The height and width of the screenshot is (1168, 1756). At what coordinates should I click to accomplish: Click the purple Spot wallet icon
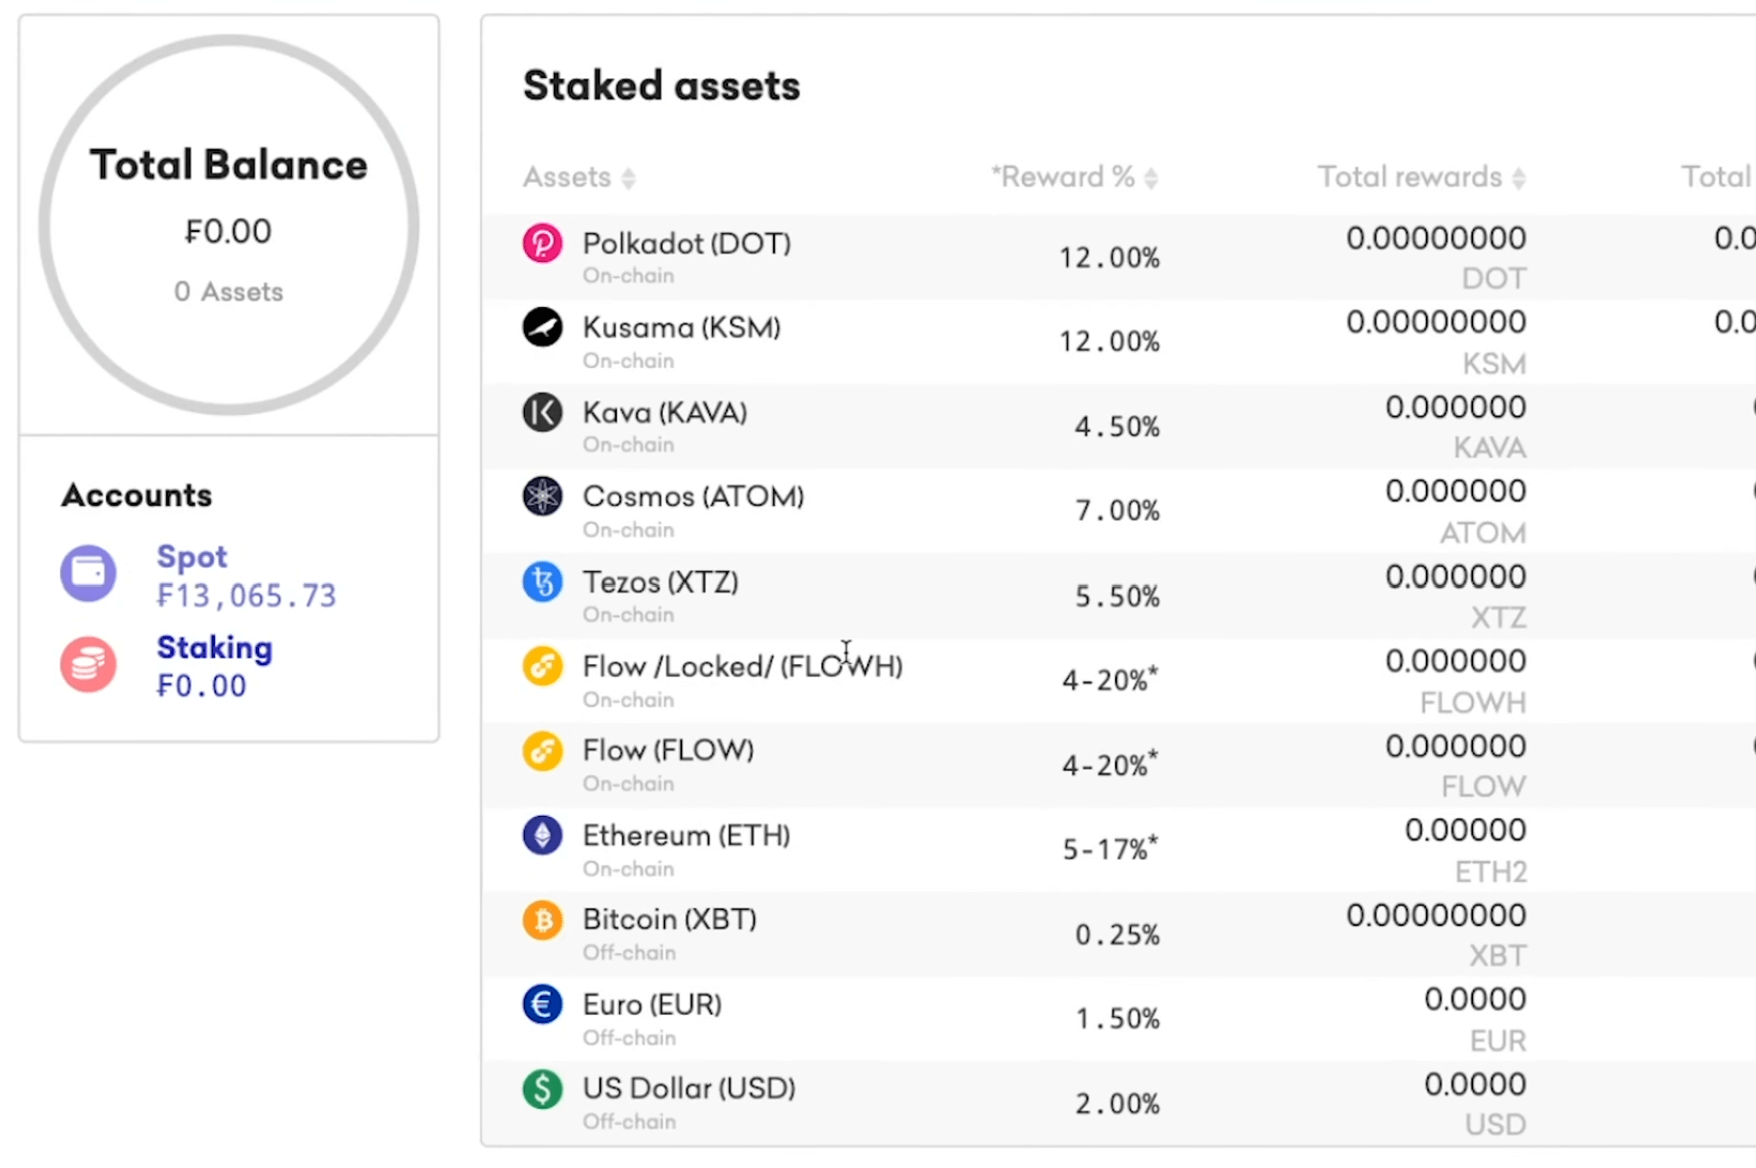pos(88,573)
